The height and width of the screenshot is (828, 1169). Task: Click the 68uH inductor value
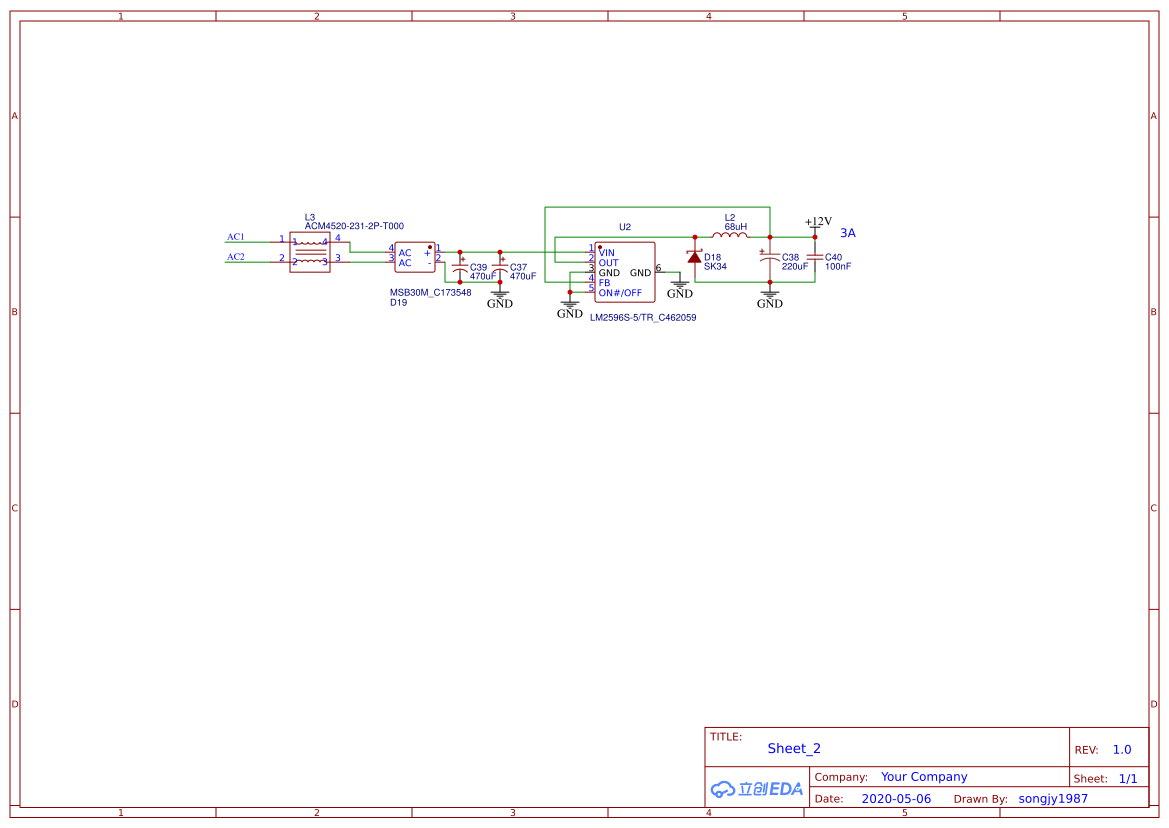coord(736,227)
